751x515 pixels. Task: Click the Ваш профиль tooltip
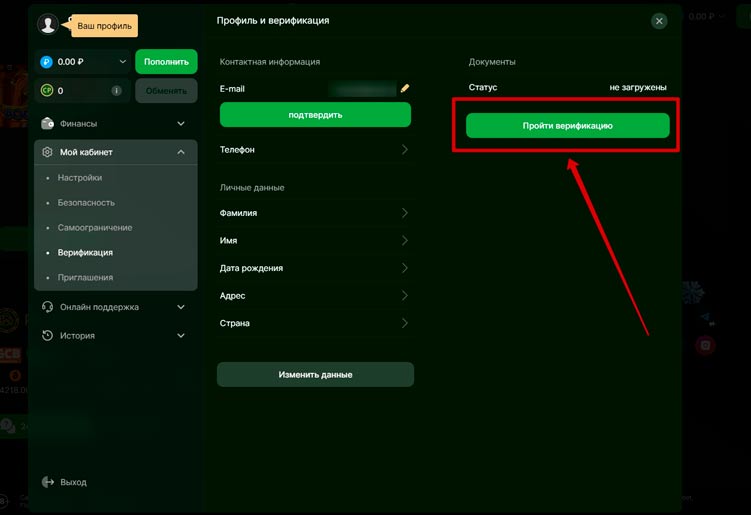104,26
